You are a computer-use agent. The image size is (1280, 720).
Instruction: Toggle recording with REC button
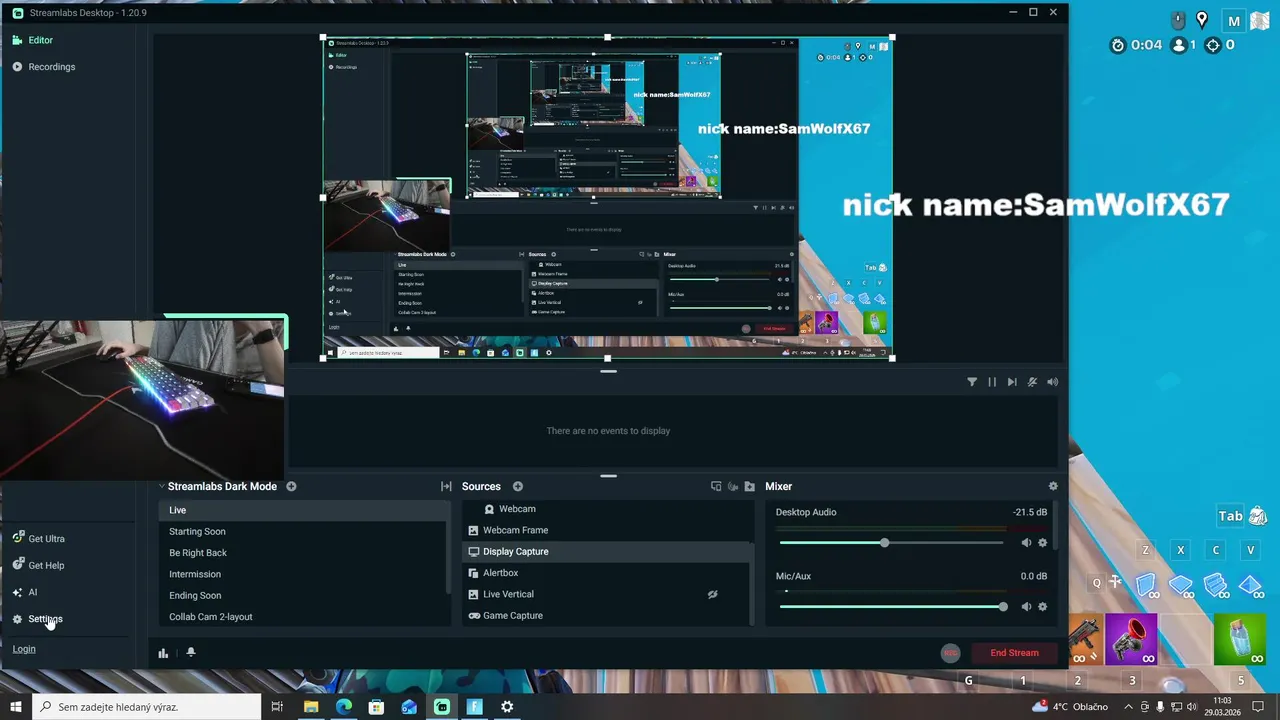[x=951, y=653]
